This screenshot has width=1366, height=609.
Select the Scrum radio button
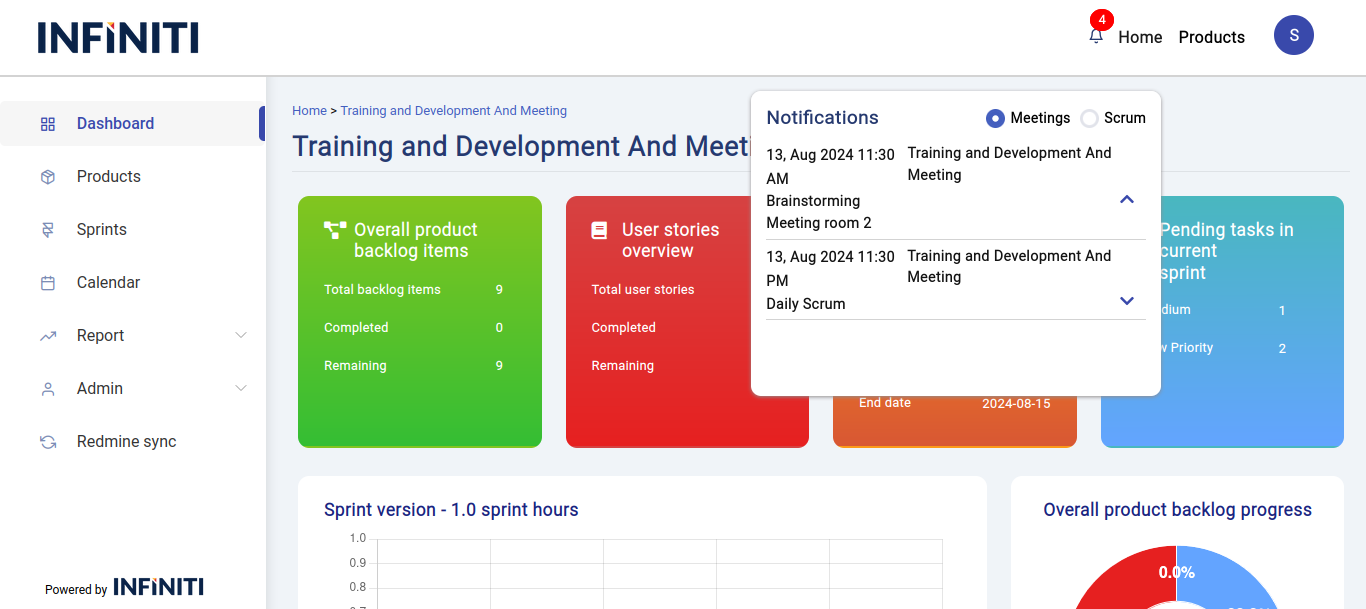tap(1089, 118)
